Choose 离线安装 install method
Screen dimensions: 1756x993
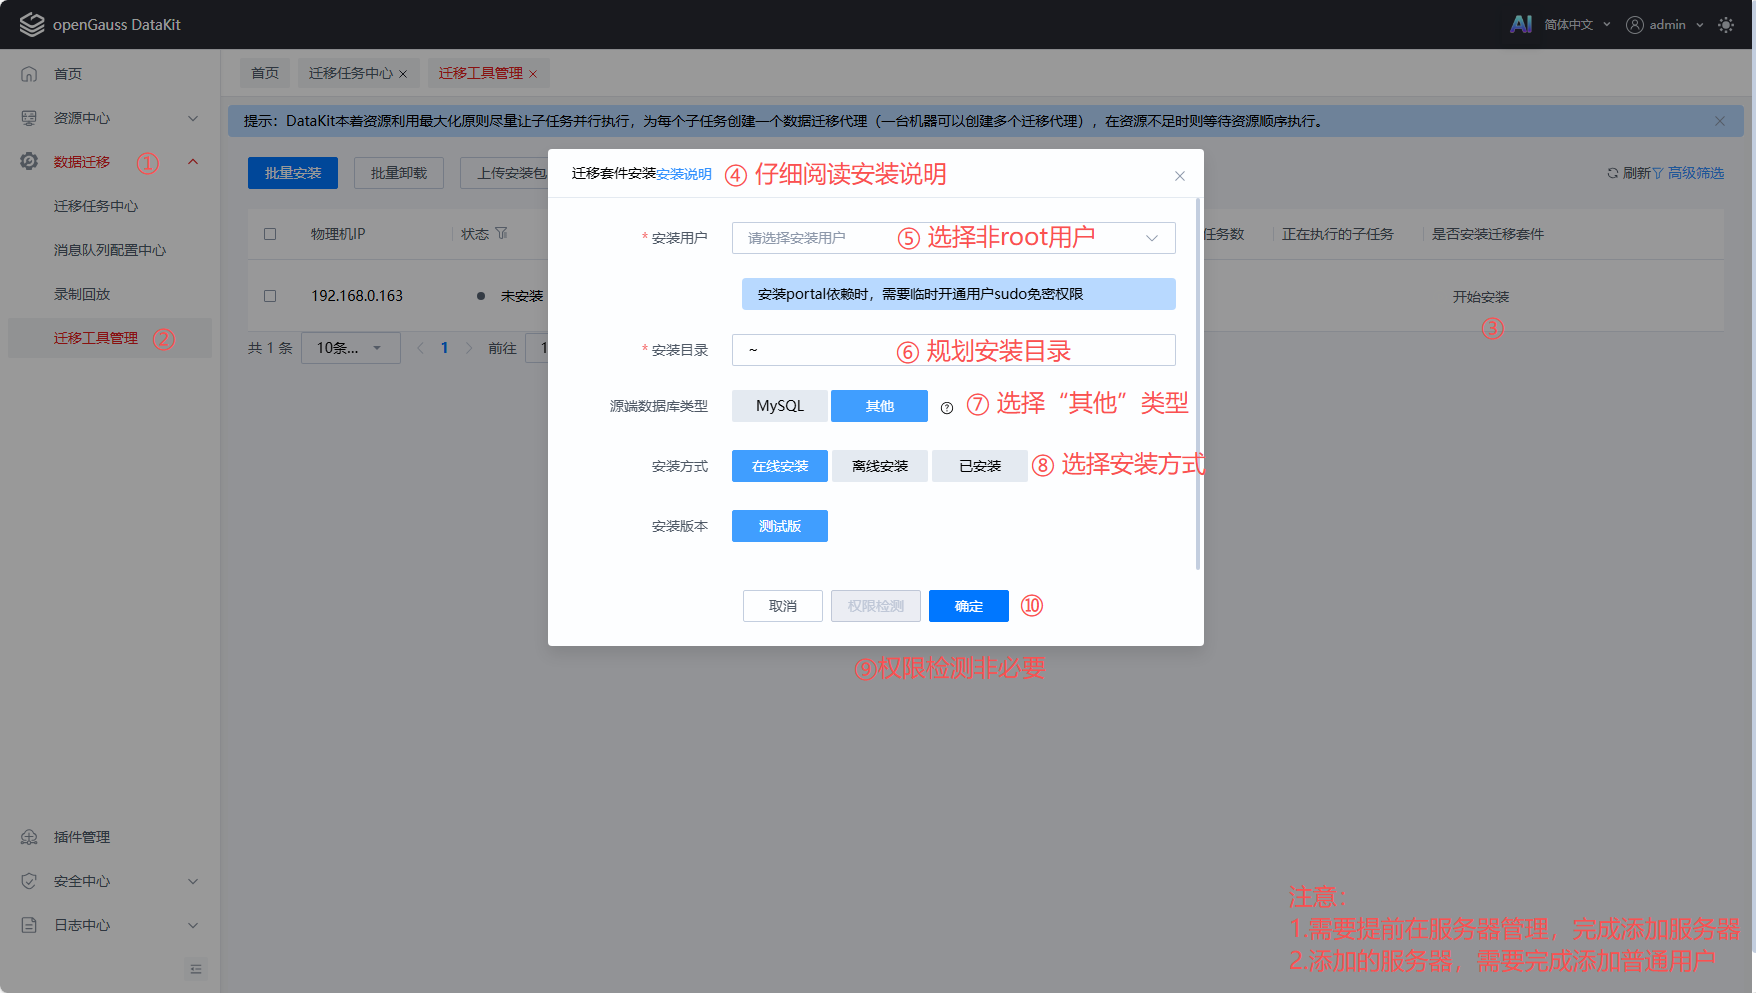(x=880, y=466)
